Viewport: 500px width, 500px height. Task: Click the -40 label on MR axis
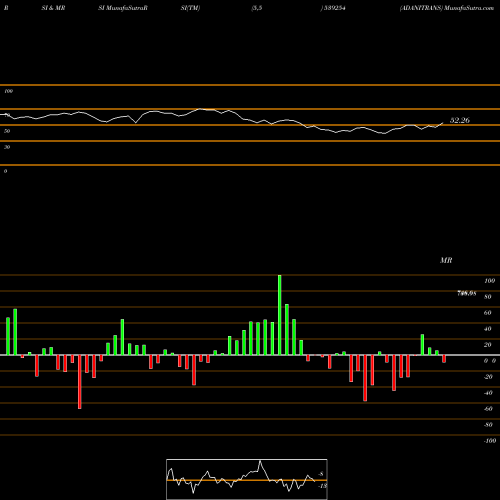point(488,393)
